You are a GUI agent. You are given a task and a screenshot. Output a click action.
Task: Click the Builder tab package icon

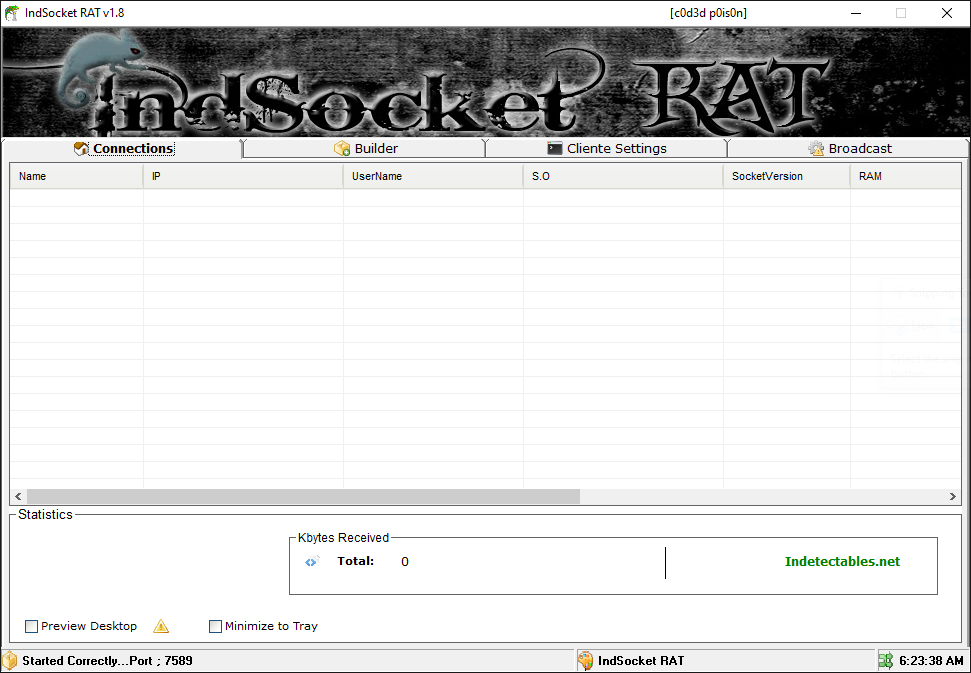coord(342,149)
